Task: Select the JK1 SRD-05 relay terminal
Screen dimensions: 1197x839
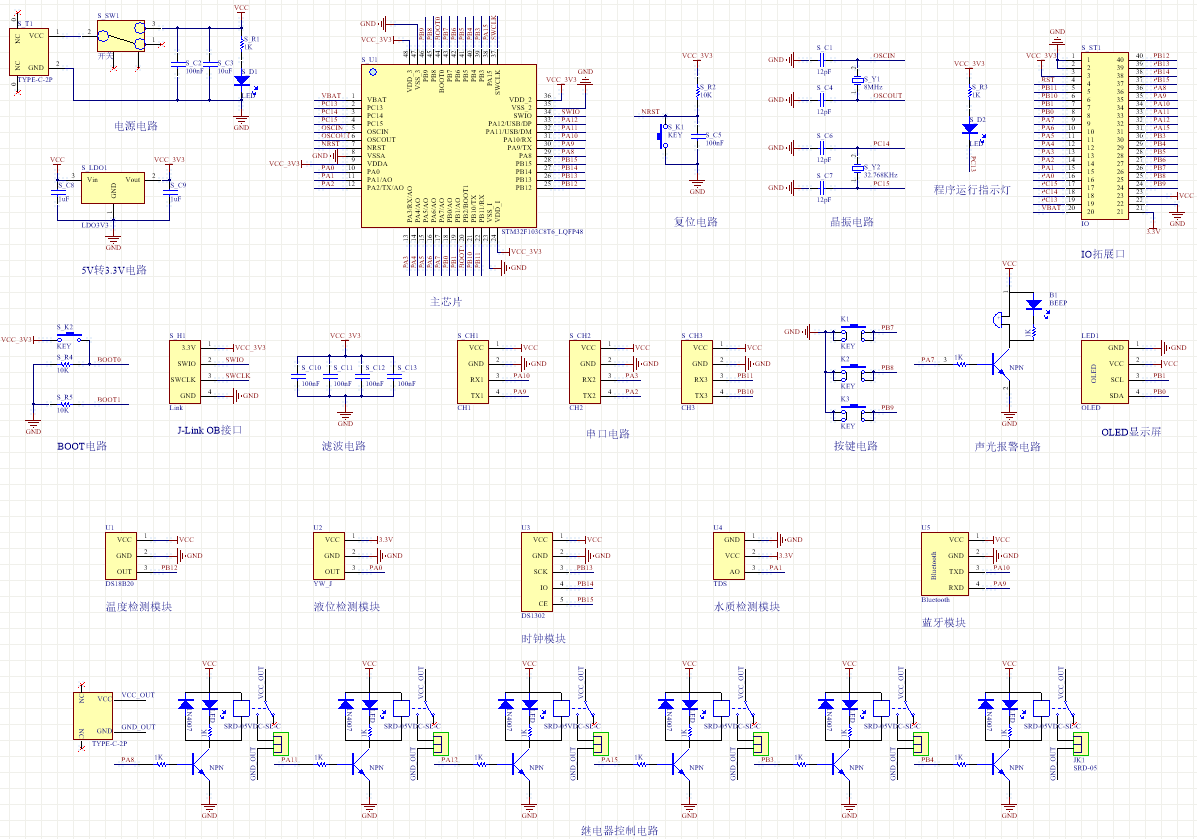Action: click(x=1080, y=744)
